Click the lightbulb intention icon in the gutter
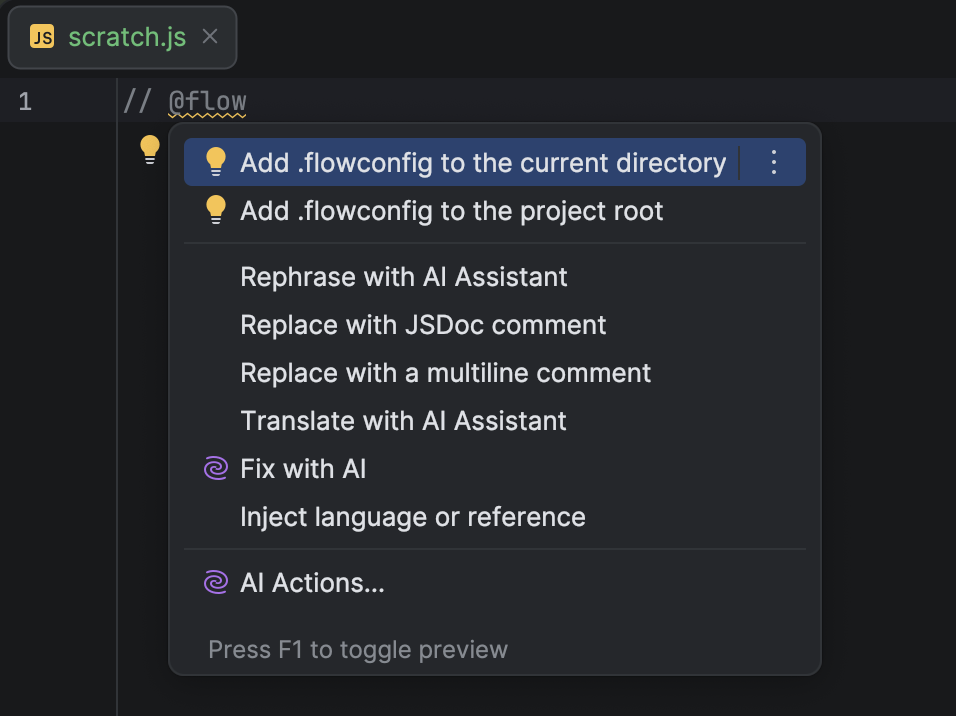Screen dimensions: 956x716 [x=150, y=148]
